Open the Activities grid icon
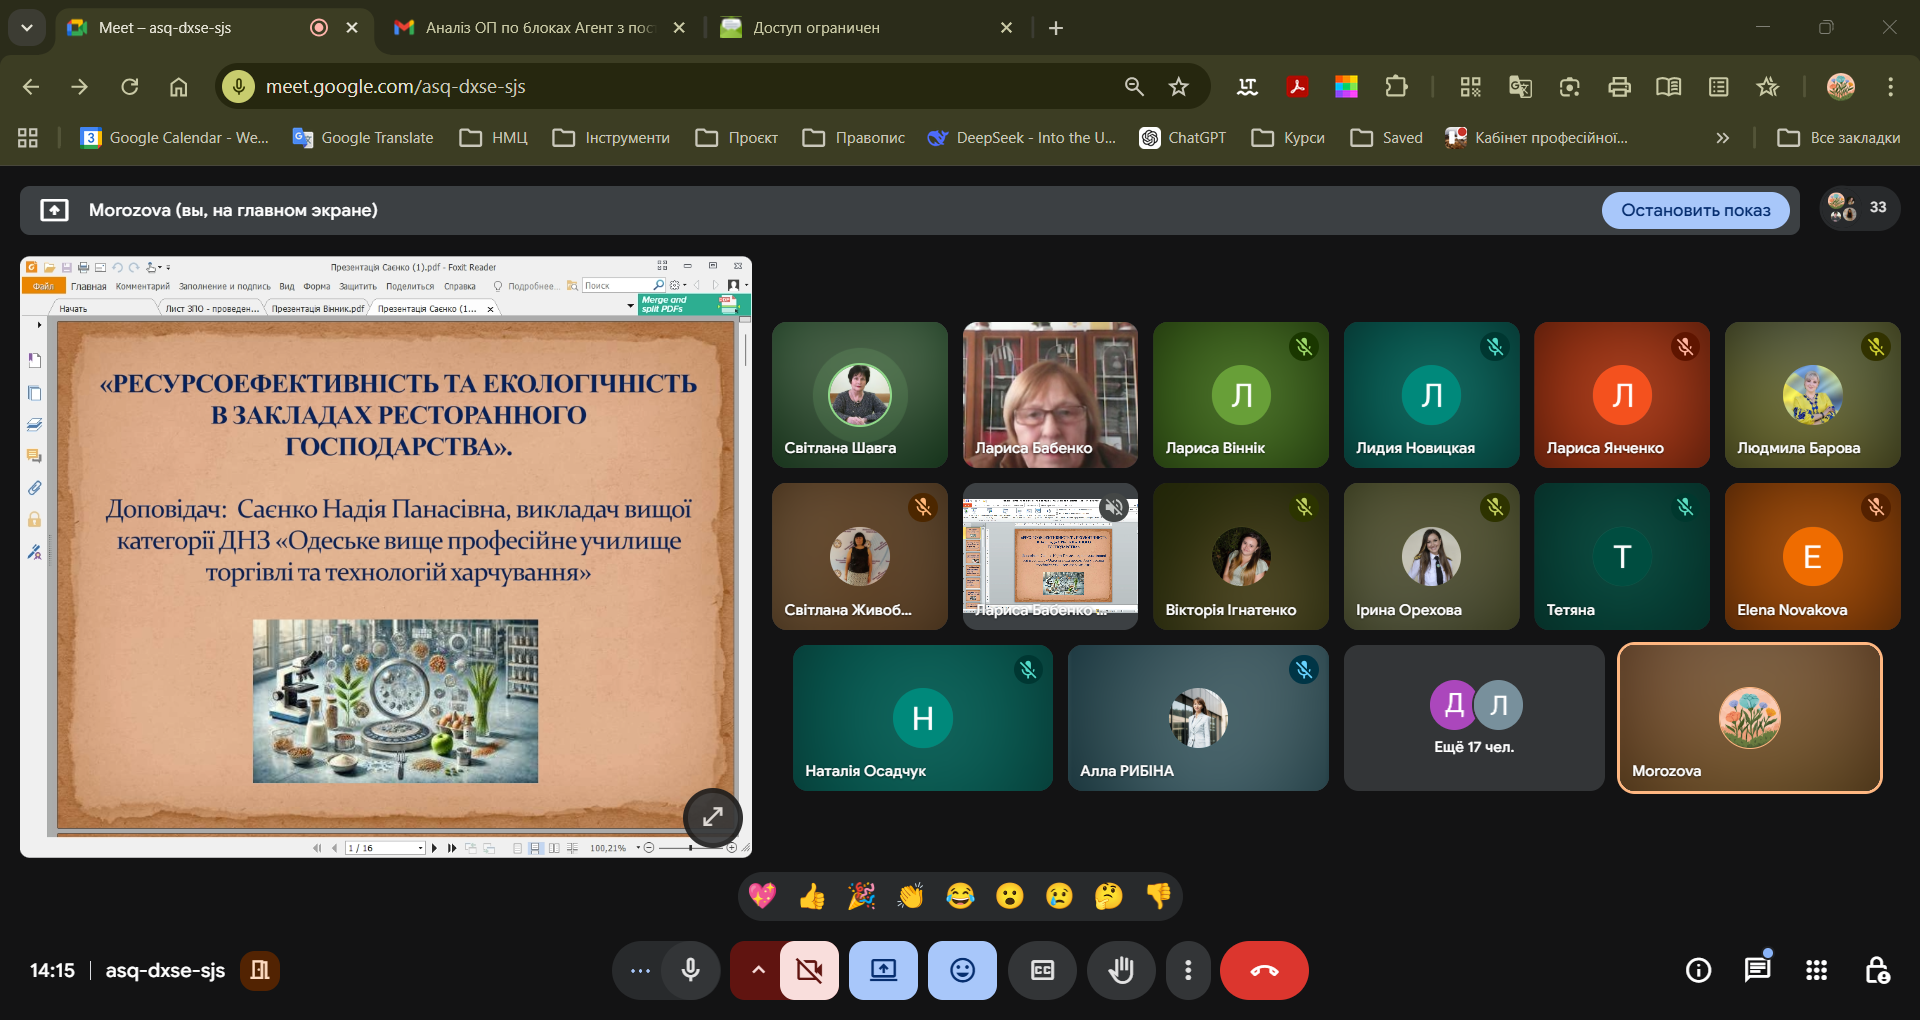The width and height of the screenshot is (1920, 1020). (1816, 970)
